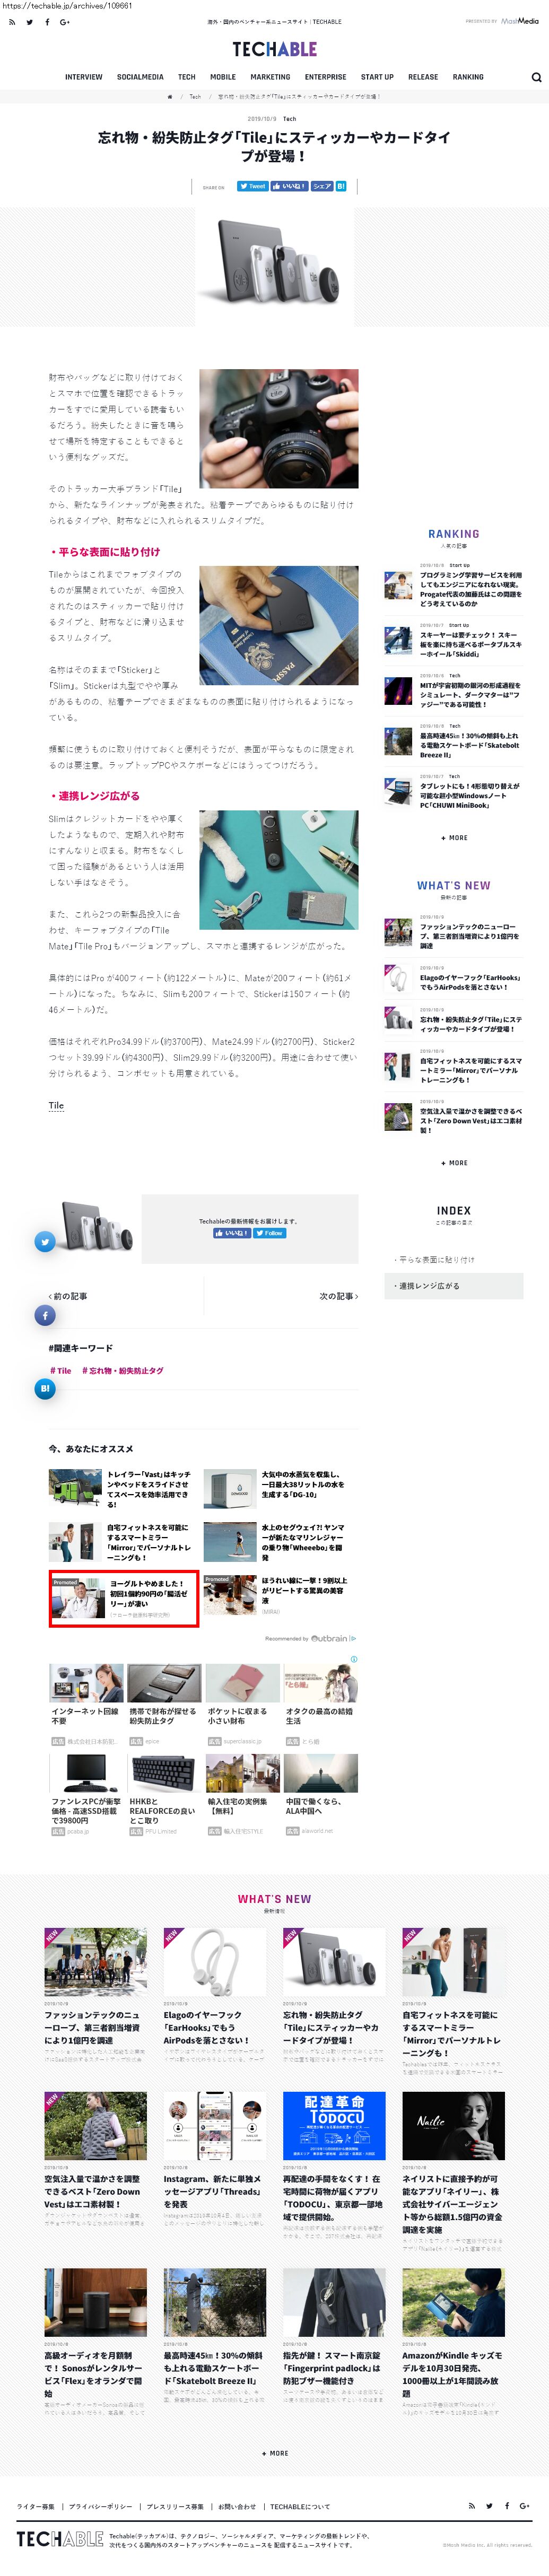The image size is (549, 2576).
Task: Open the footer RSS icon
Action: coord(472,2505)
